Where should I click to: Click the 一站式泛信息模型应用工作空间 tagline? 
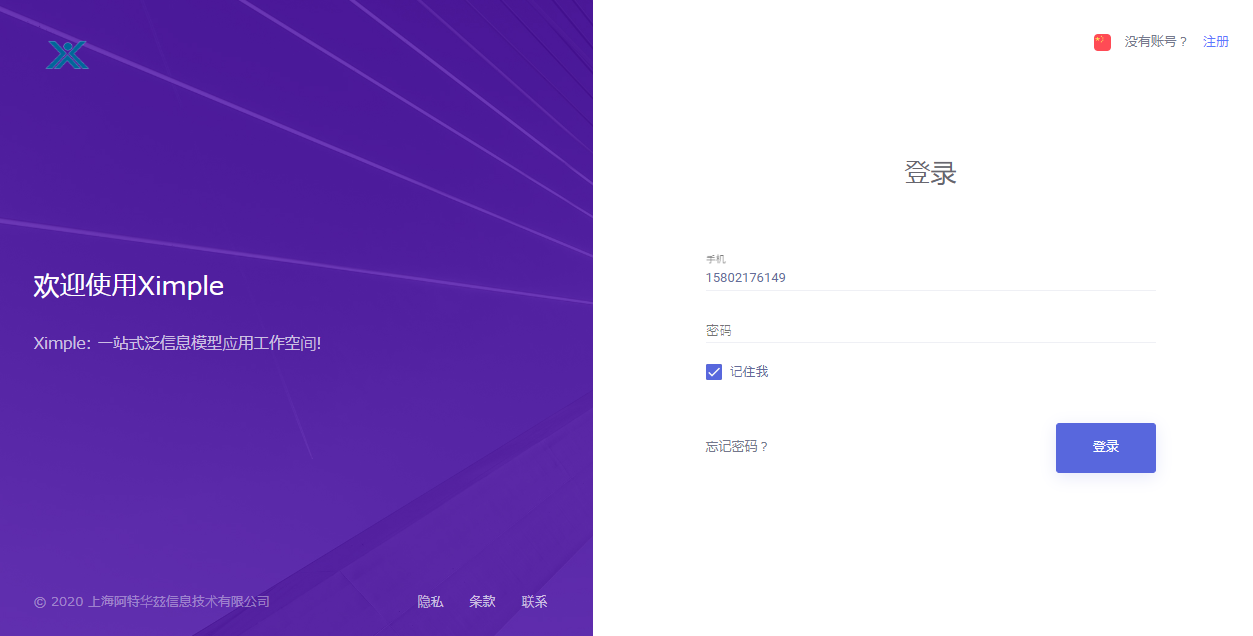coord(177,343)
